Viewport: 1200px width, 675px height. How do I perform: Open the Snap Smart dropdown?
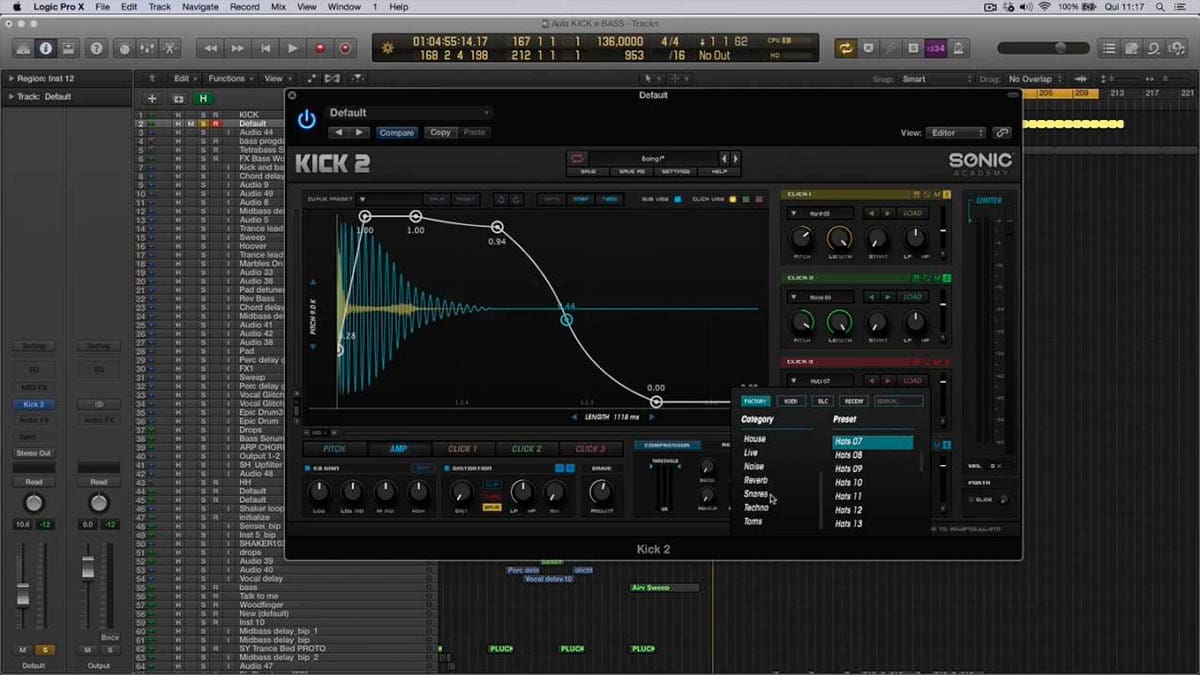point(936,79)
